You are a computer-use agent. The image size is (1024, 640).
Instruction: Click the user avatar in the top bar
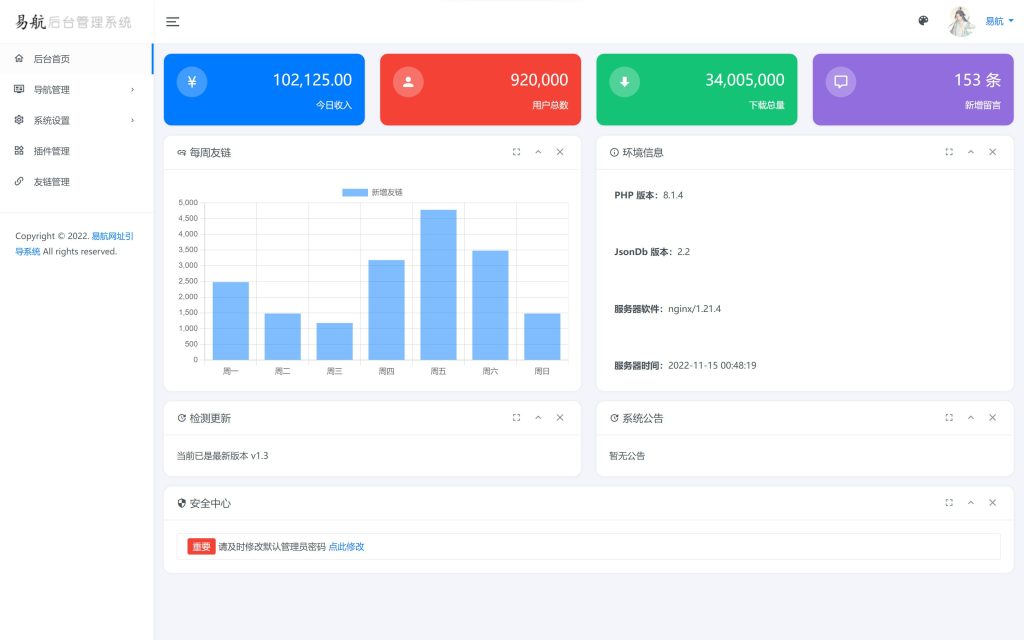(x=960, y=21)
